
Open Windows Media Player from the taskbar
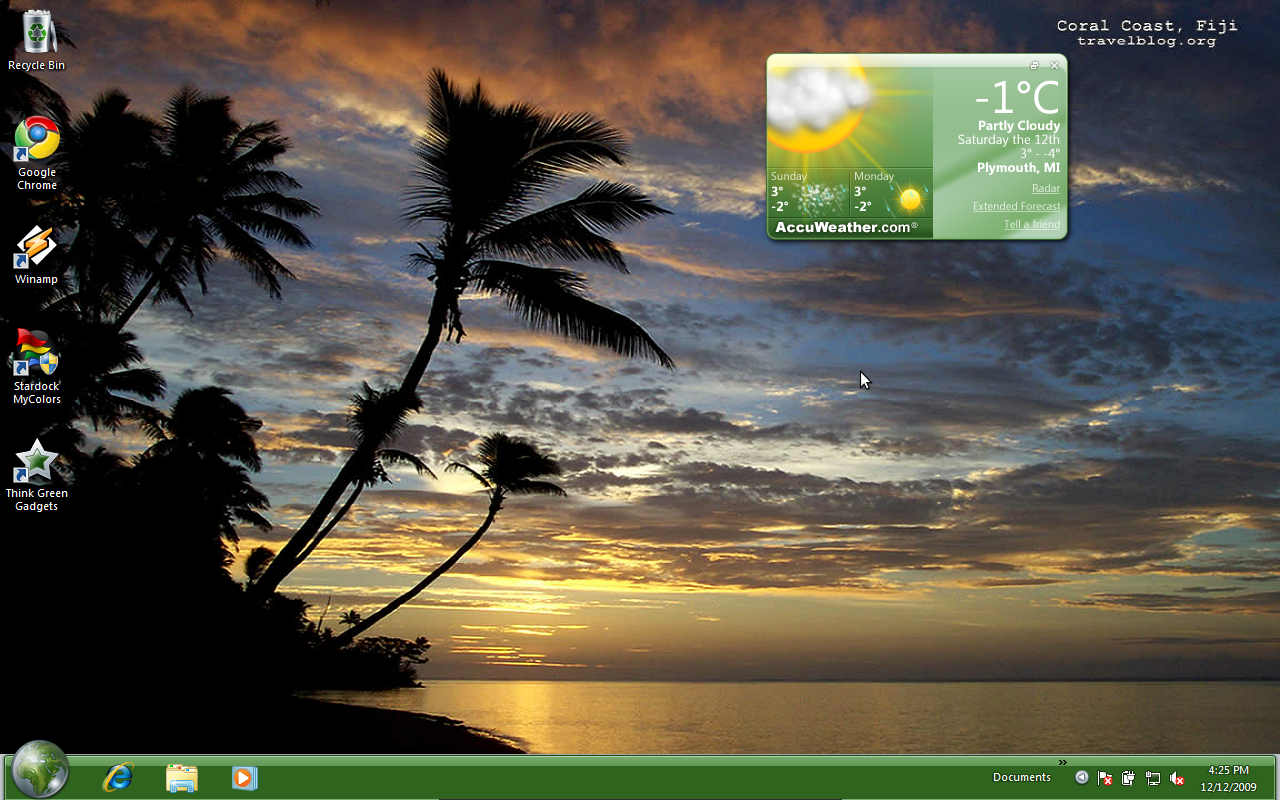click(244, 777)
